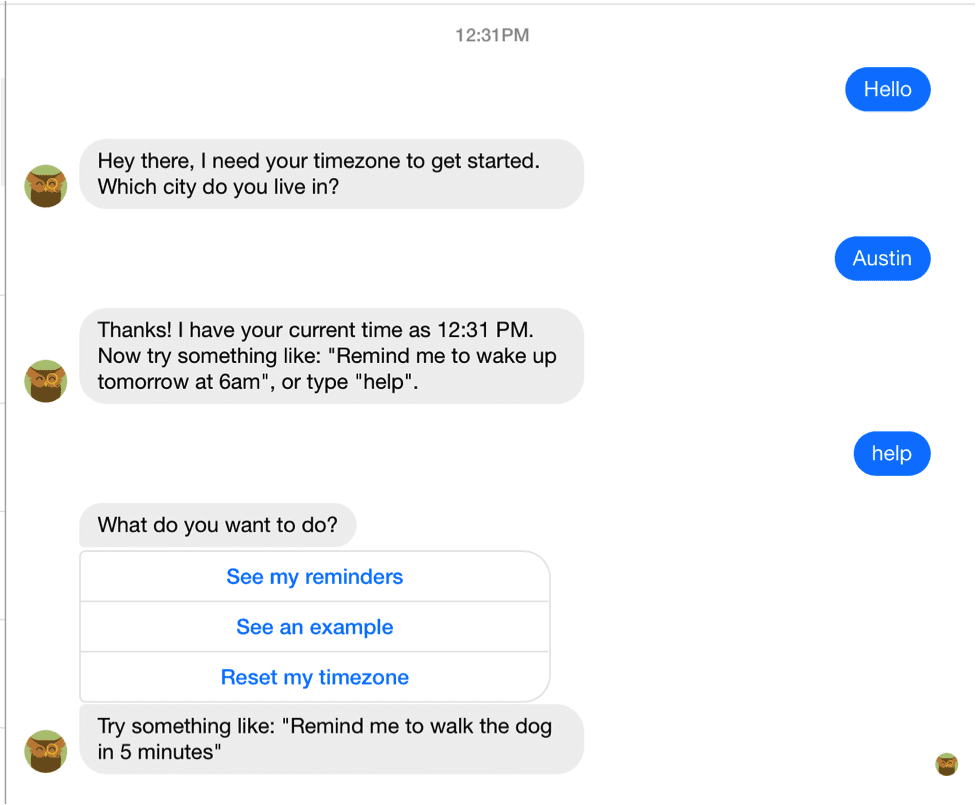
Task: Click the "Try something like: Remind me to walk" line
Action: click(x=324, y=726)
